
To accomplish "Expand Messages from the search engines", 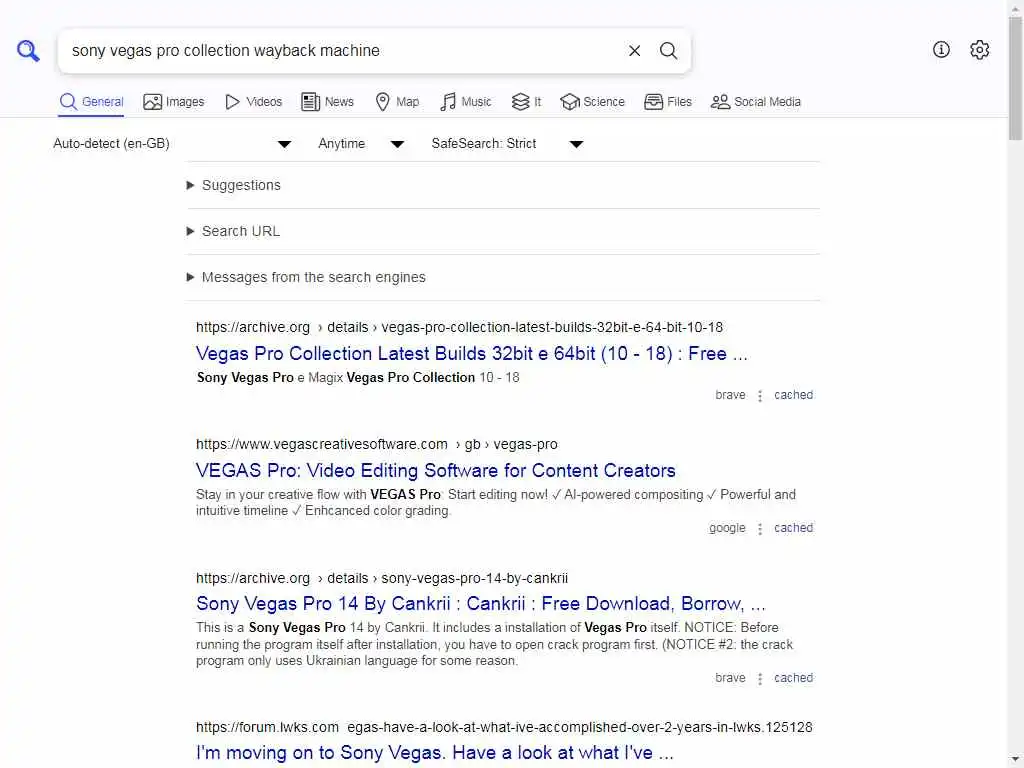I will pos(503,277).
